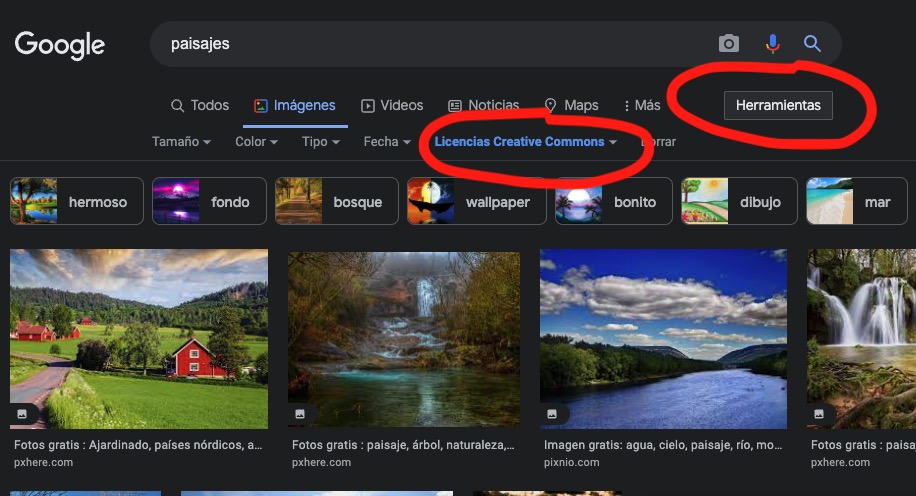Click pxhere.com under forest waterfall photo

(x=321, y=462)
